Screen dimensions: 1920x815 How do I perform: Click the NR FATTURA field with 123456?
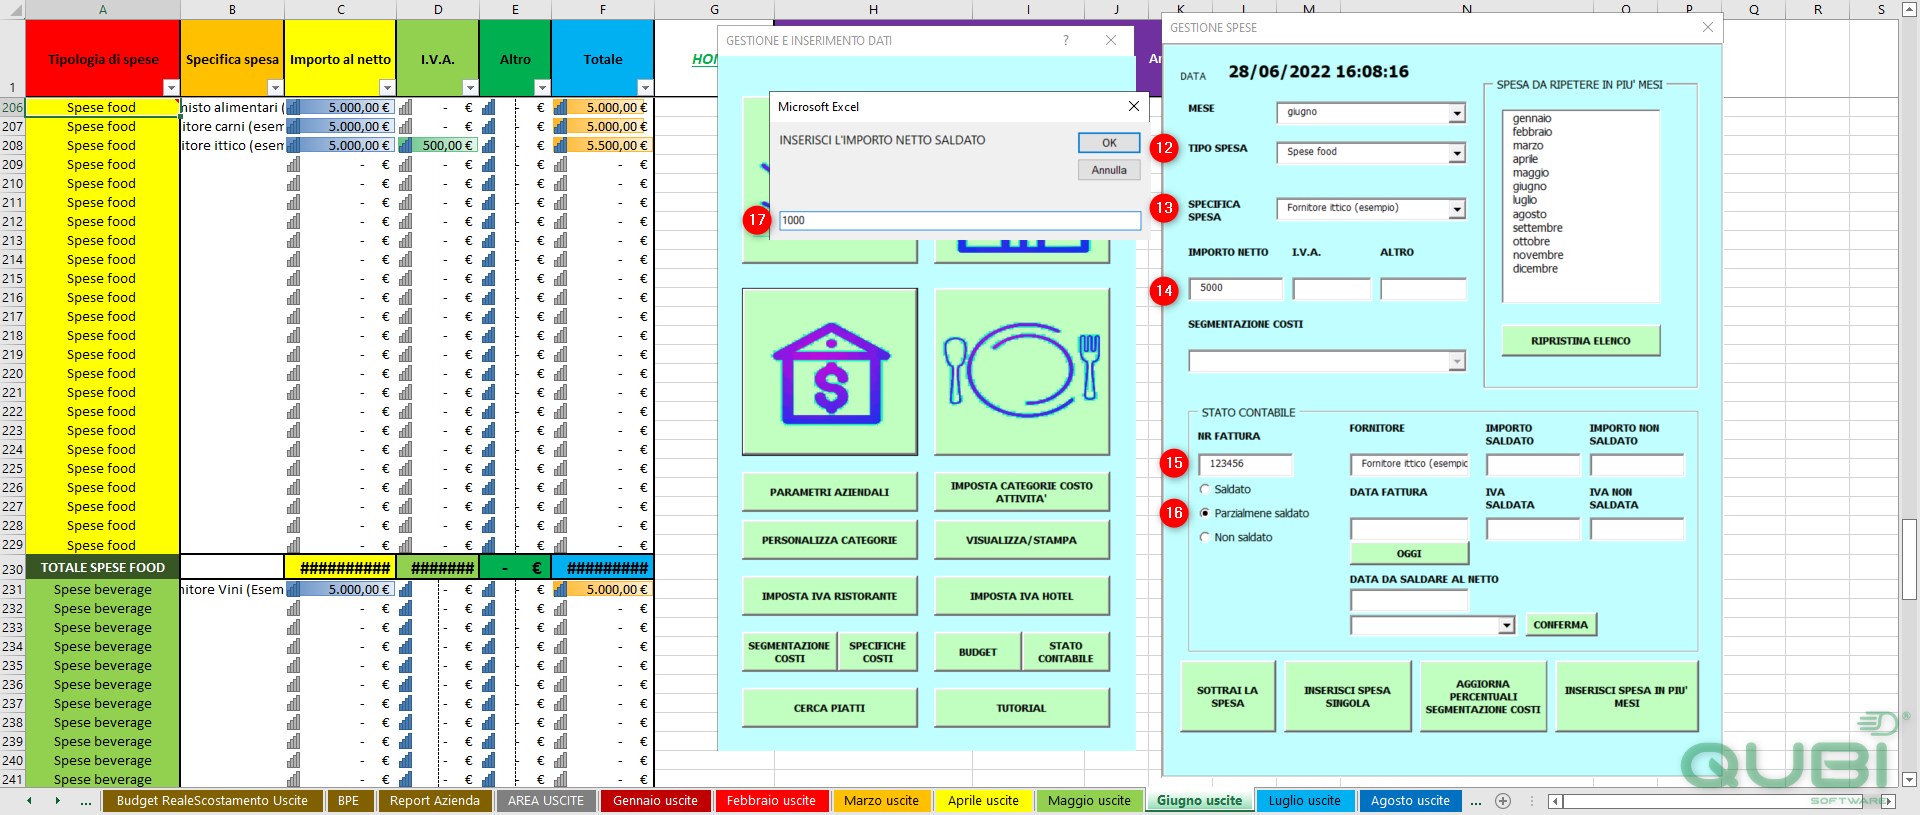(1246, 464)
